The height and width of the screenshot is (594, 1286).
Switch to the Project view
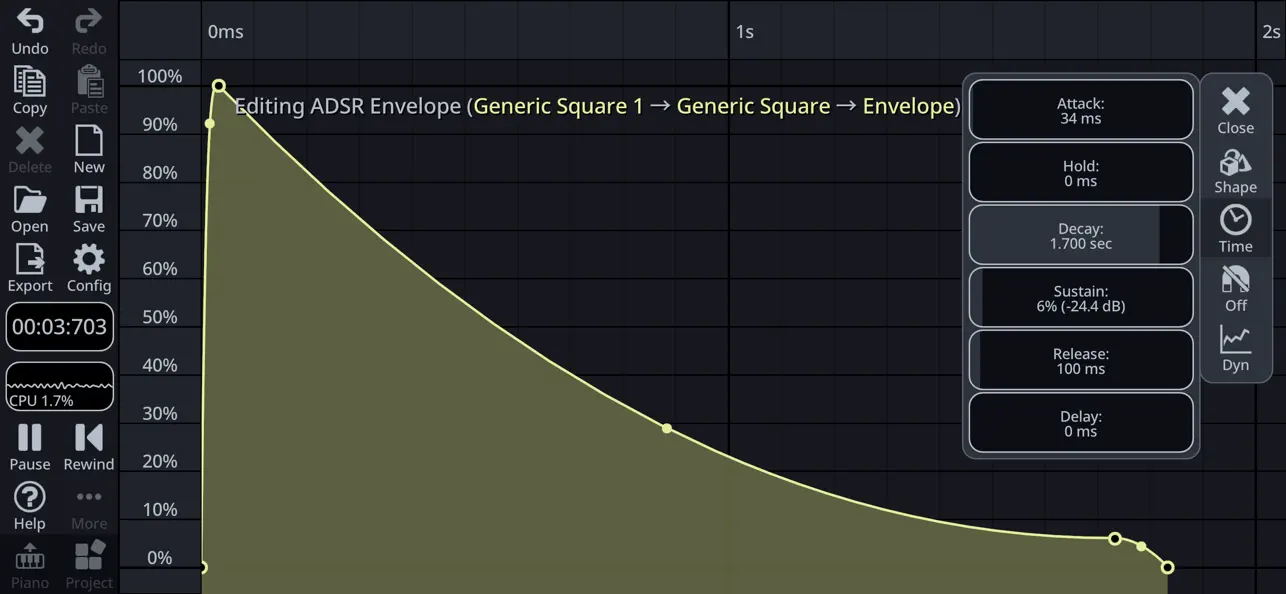click(89, 565)
